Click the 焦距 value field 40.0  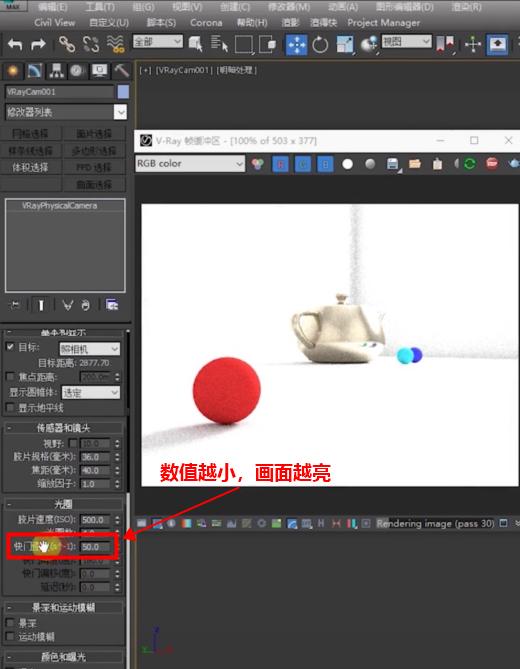click(96, 470)
